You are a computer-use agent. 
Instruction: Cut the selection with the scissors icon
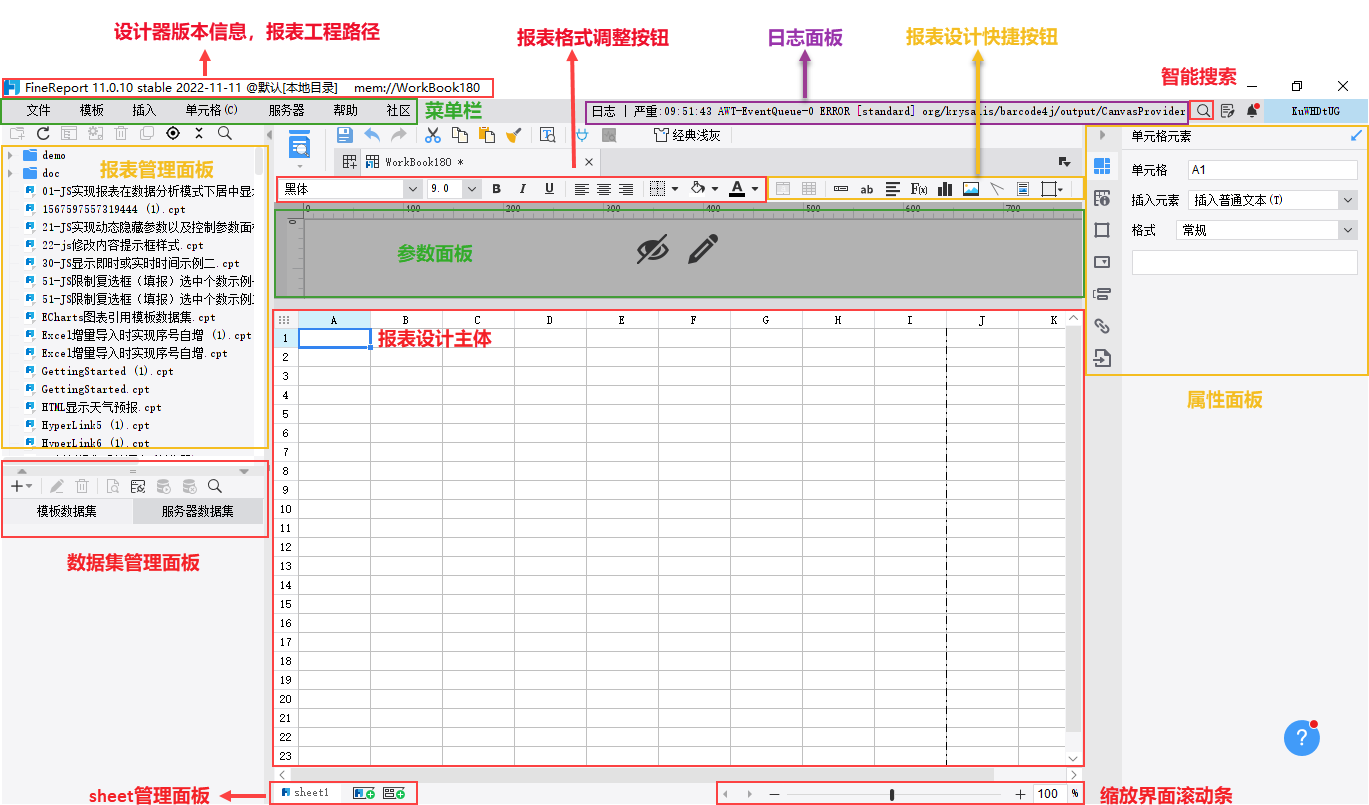pos(433,135)
